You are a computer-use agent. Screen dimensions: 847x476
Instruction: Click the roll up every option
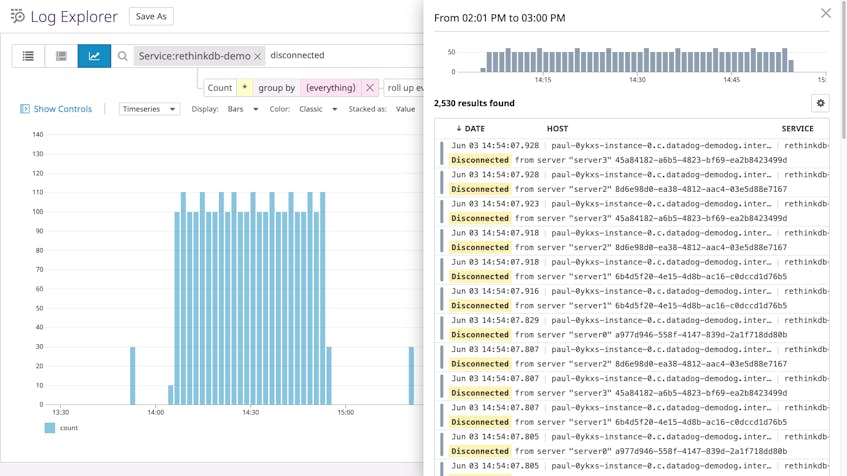point(405,88)
